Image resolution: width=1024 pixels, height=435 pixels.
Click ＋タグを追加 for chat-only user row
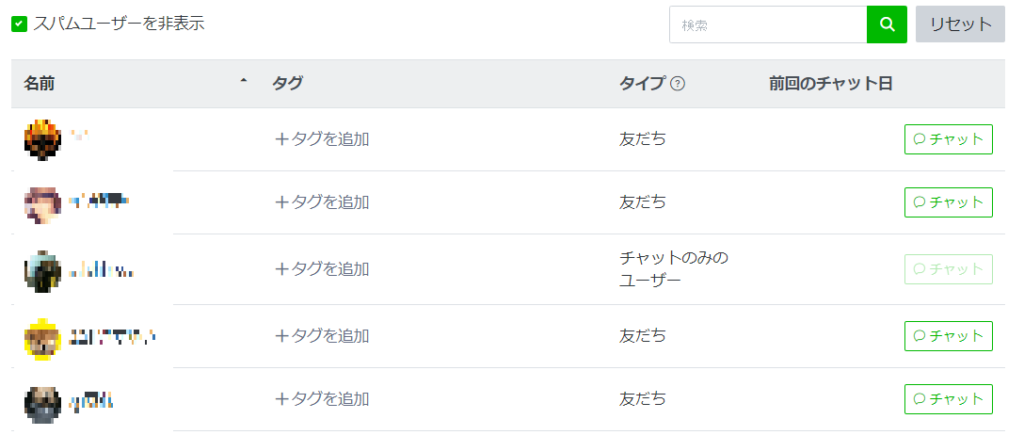coord(323,269)
